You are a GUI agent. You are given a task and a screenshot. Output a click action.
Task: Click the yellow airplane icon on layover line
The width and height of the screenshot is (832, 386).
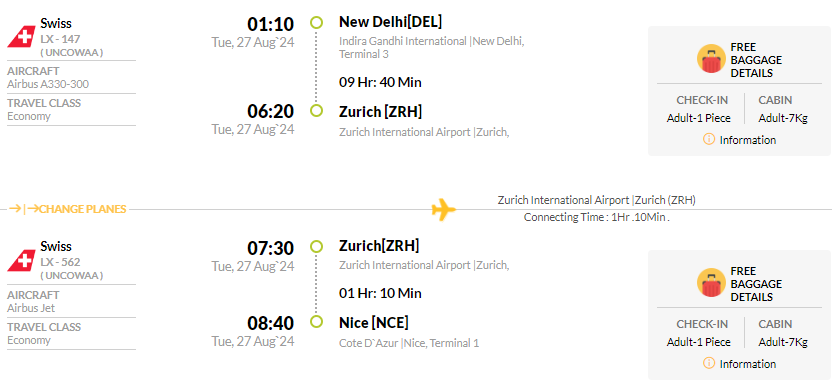[x=444, y=209]
